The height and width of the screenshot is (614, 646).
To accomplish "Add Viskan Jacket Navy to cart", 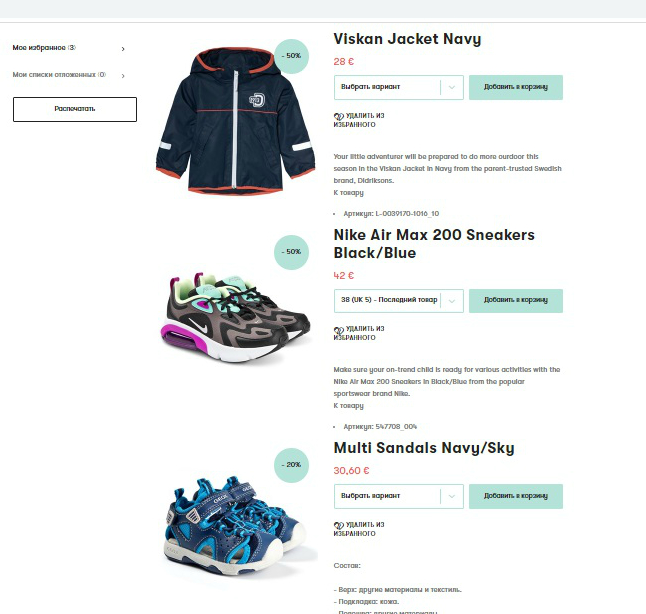I will pos(516,87).
